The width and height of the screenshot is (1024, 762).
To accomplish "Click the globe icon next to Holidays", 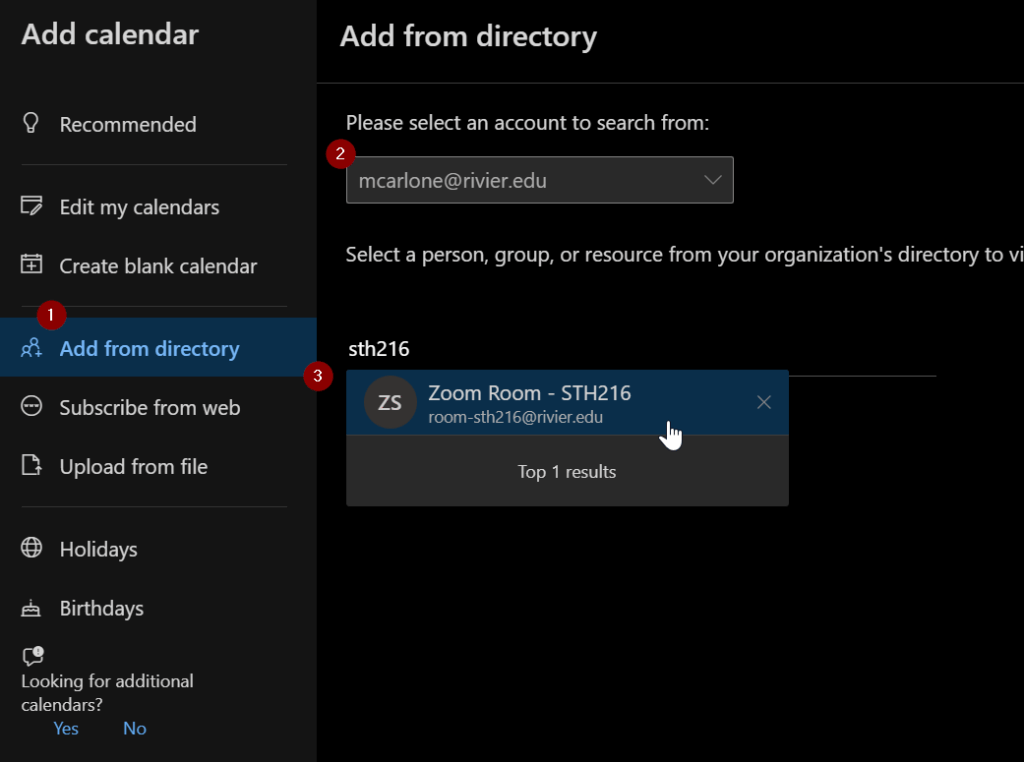I will tap(32, 549).
